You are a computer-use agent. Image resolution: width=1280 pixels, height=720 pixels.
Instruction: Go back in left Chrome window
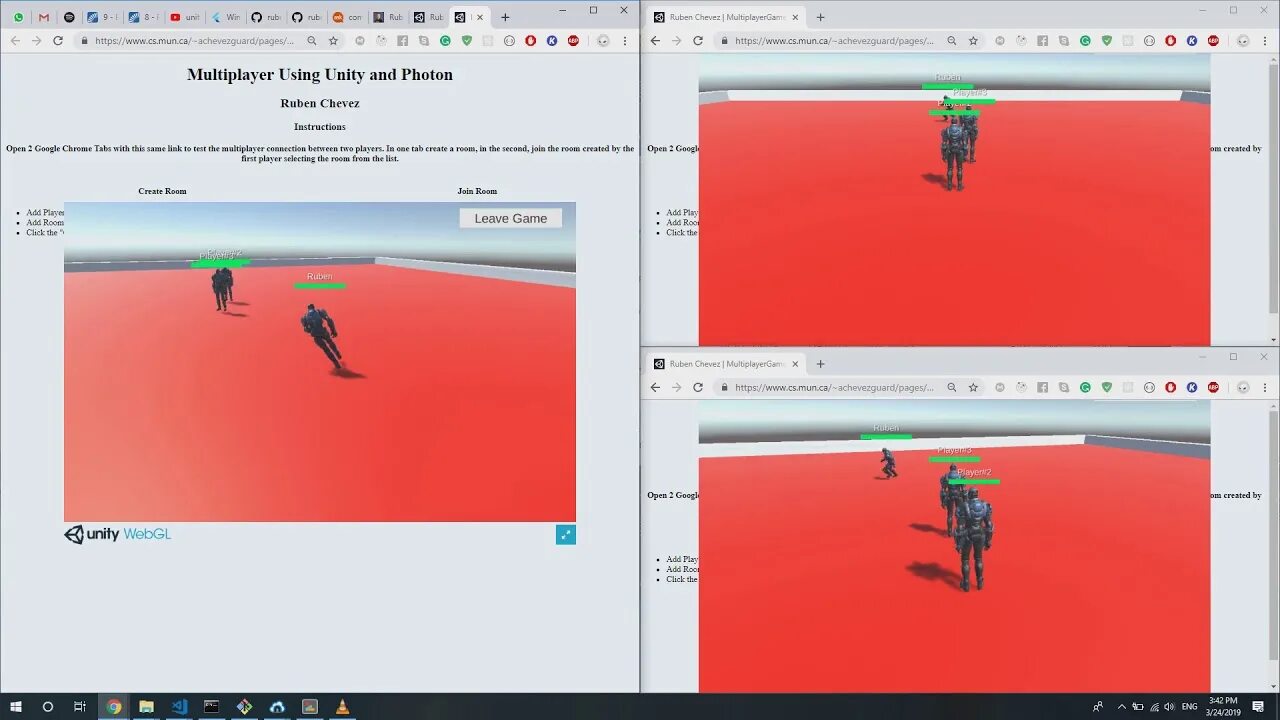click(x=15, y=41)
